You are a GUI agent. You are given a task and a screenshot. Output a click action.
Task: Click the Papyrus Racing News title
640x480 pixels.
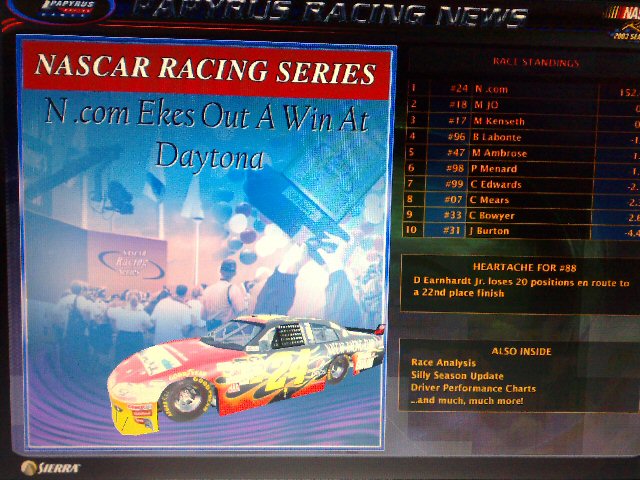point(330,13)
